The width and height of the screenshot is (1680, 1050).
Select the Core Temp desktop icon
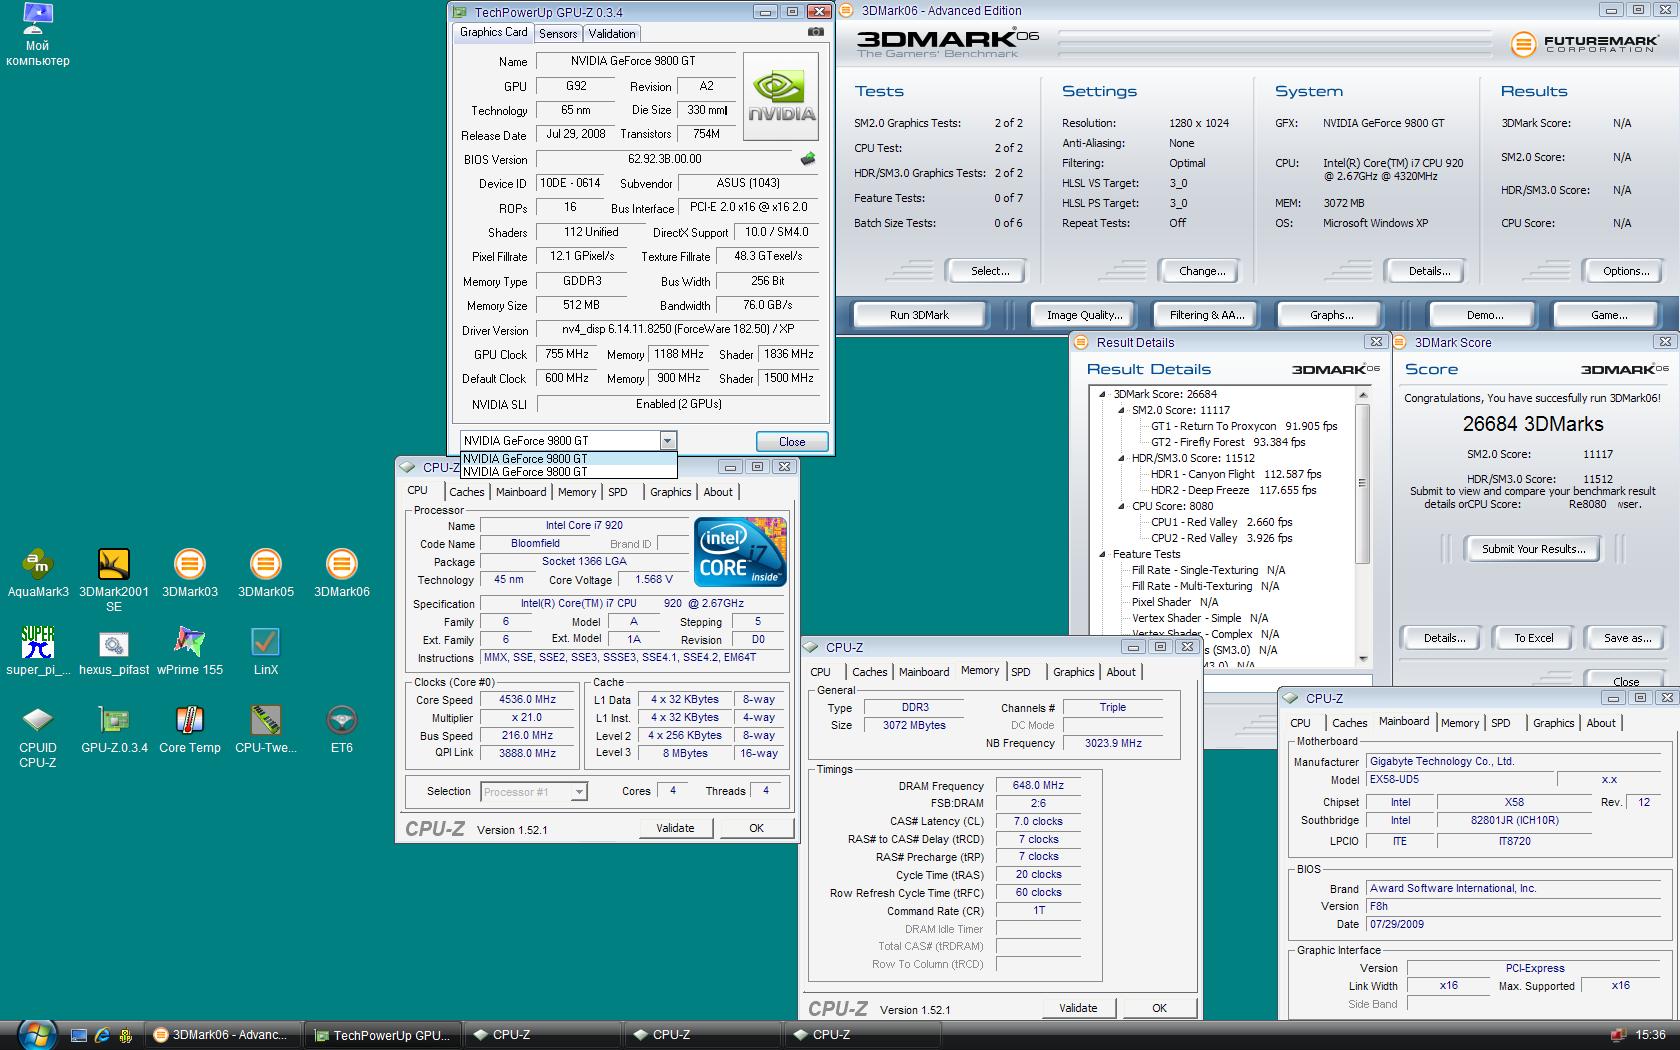190,729
